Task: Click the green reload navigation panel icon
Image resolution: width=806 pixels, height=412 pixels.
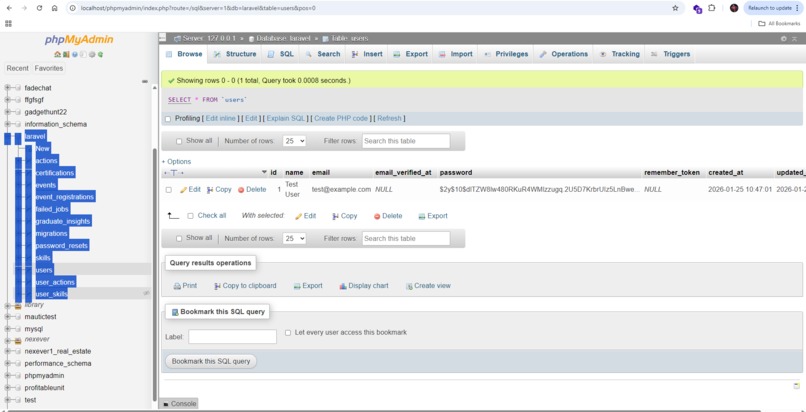Action: coord(100,54)
